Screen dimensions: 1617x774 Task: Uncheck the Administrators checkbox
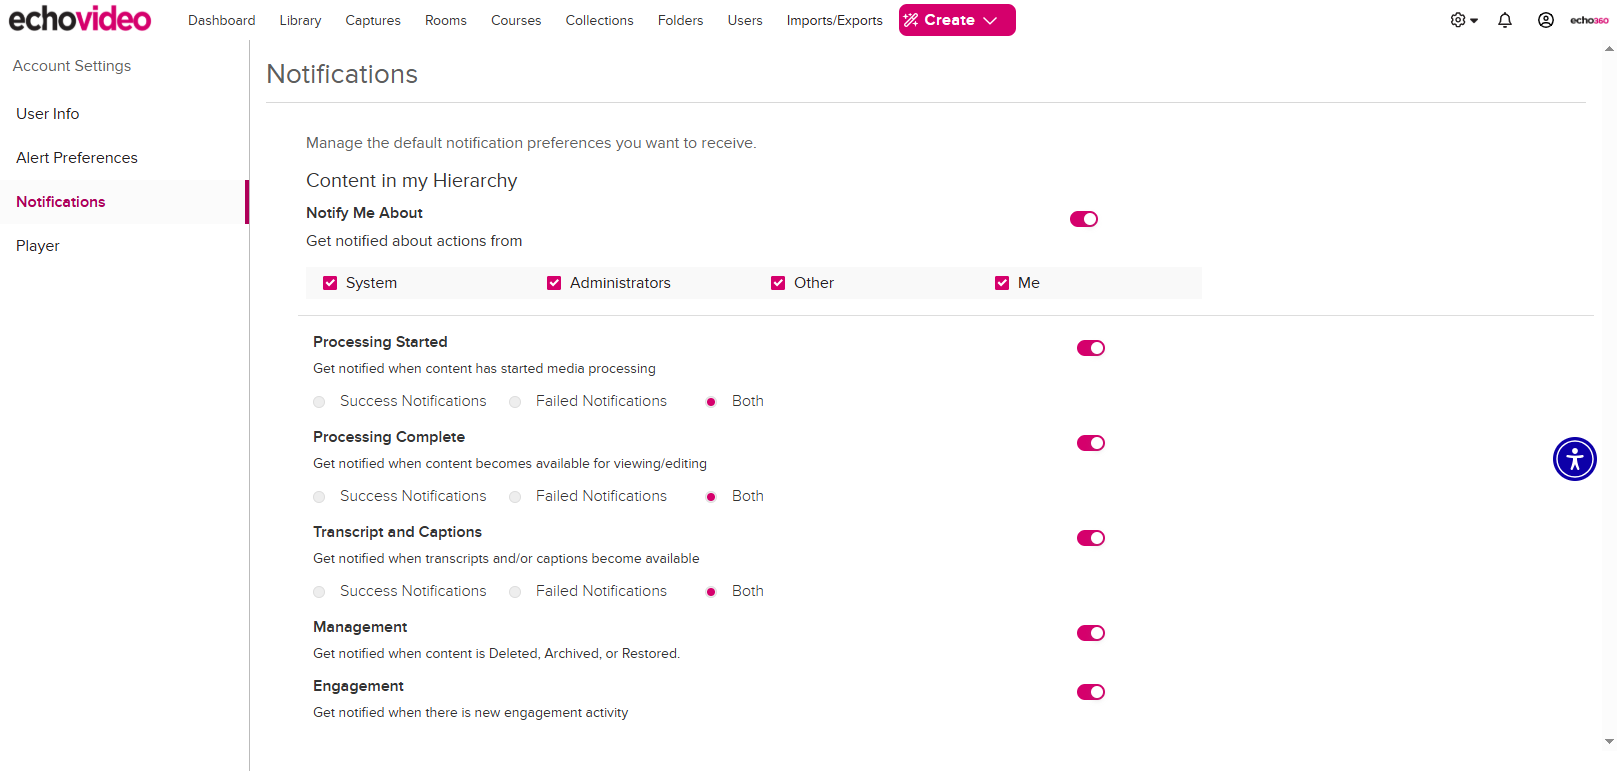click(554, 283)
